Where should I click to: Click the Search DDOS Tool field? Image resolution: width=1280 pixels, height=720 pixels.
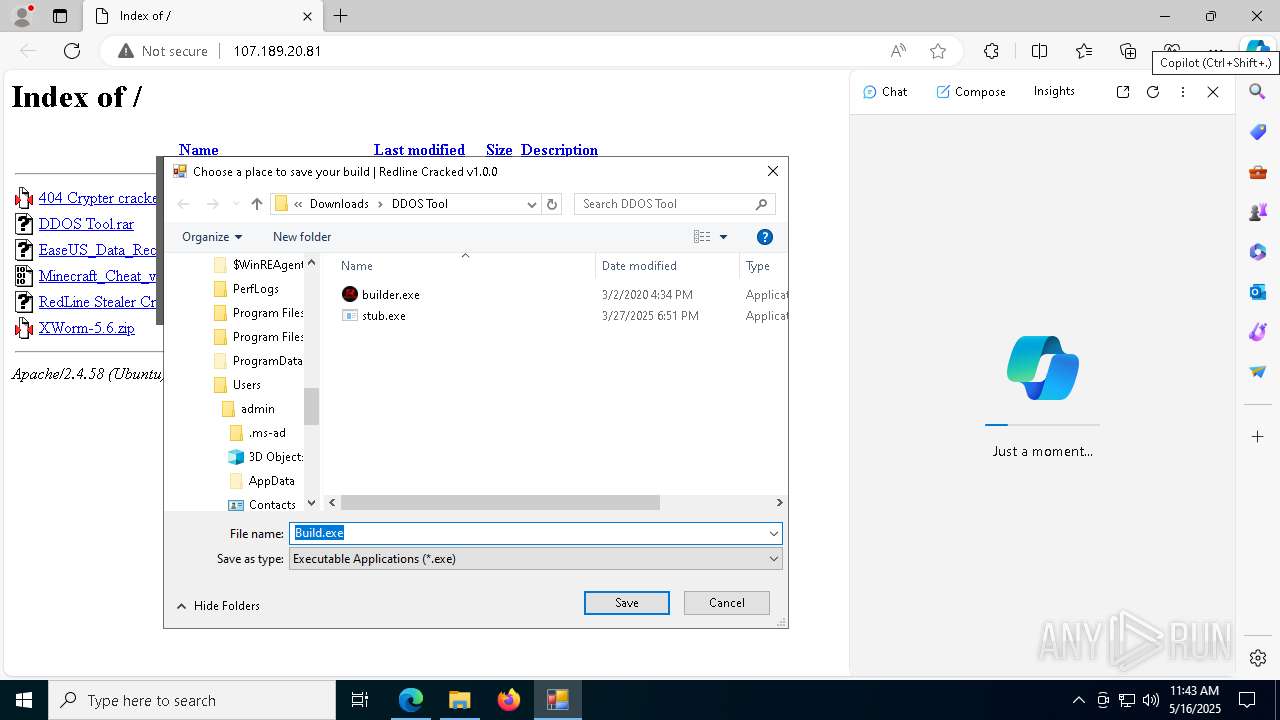674,204
